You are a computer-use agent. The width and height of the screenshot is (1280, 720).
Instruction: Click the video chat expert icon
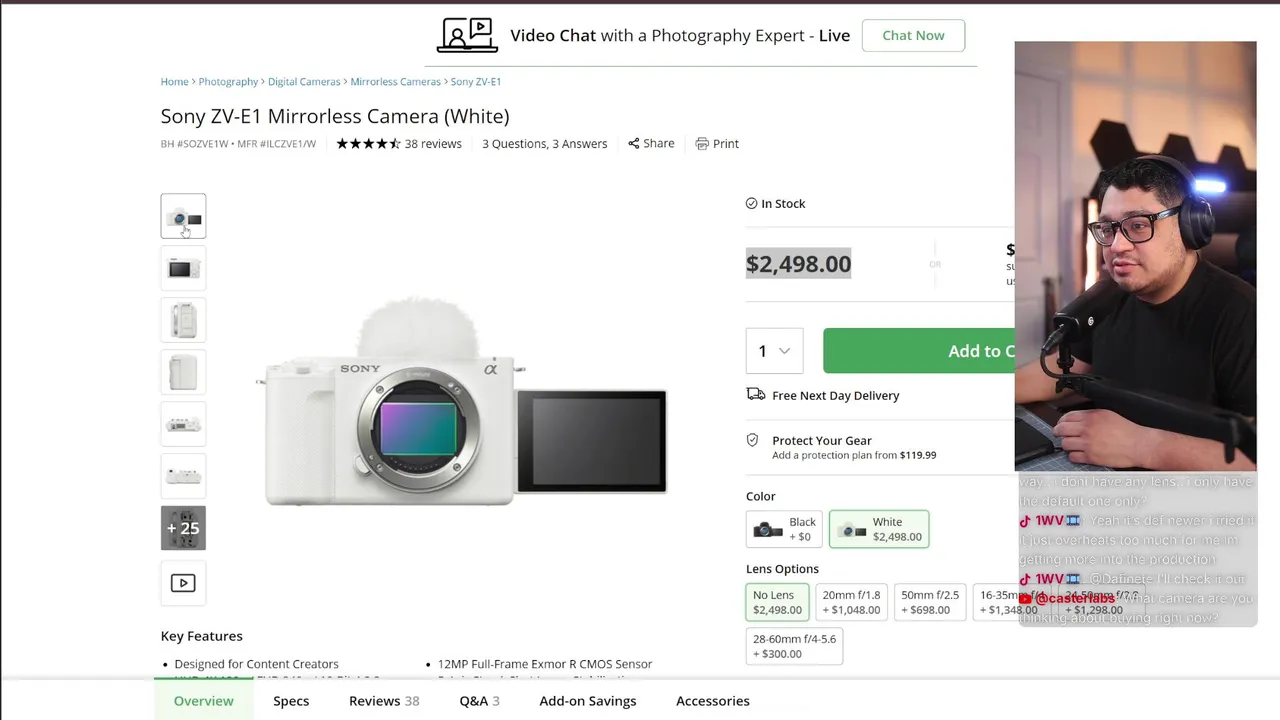467,35
